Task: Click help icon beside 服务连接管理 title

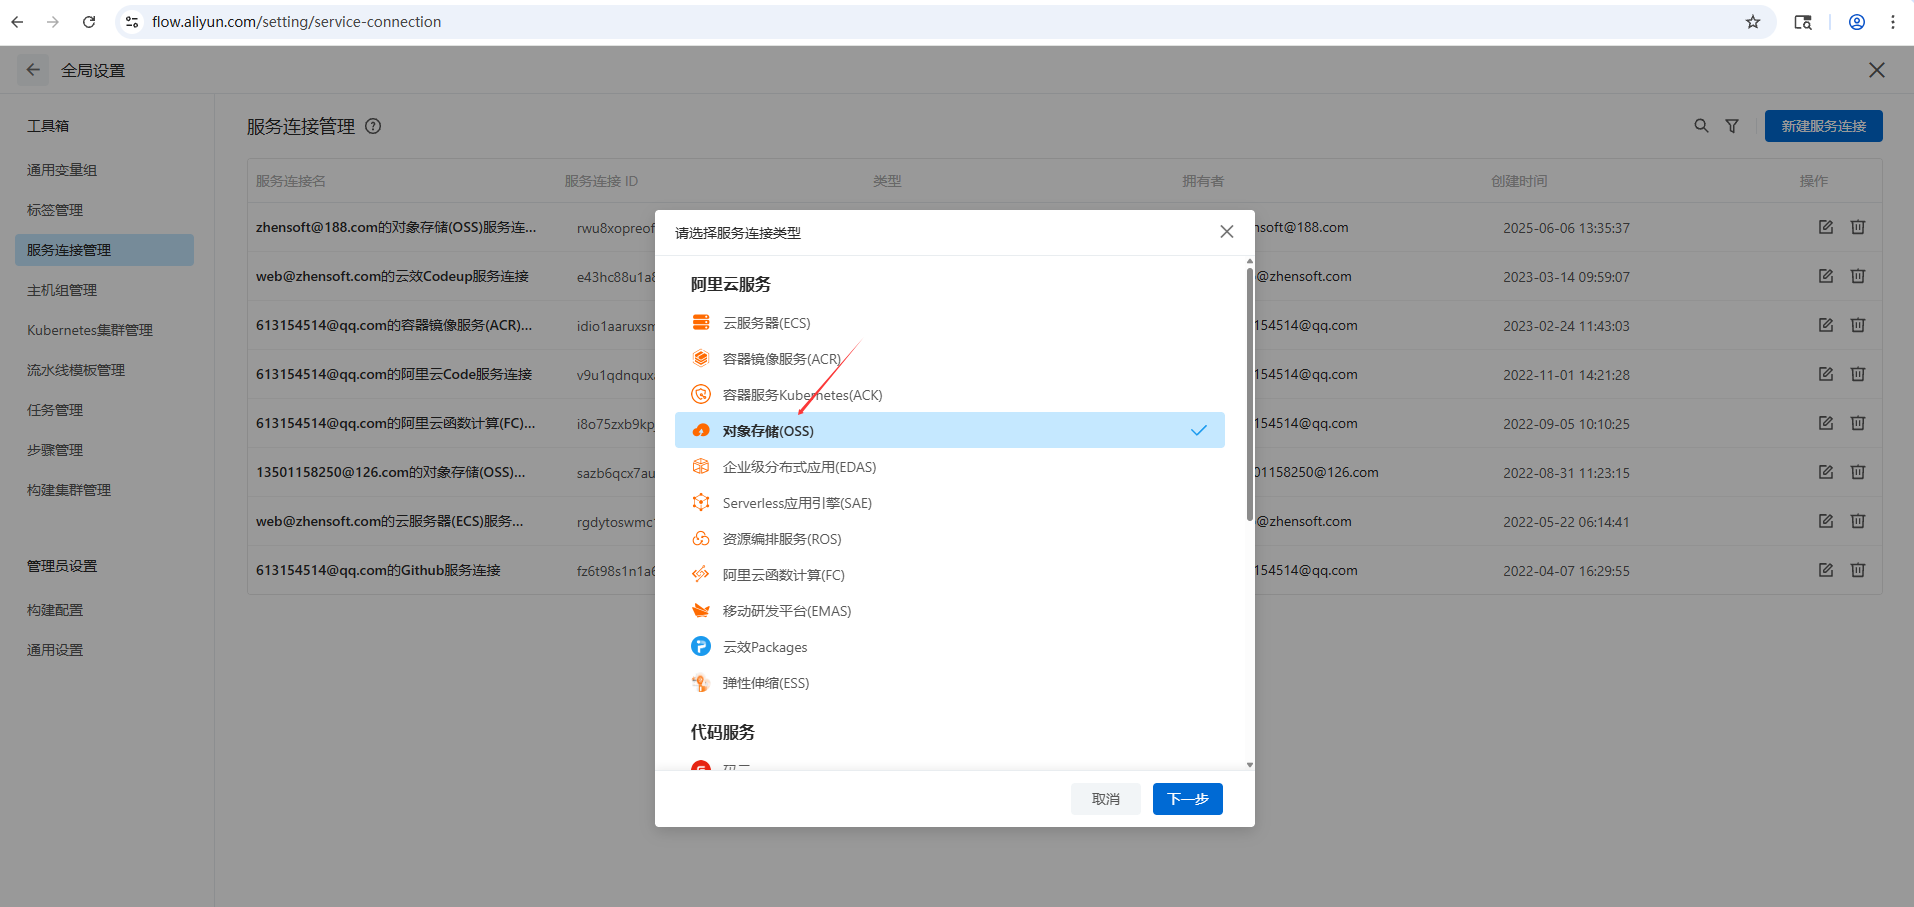Action: pyautogui.click(x=373, y=126)
